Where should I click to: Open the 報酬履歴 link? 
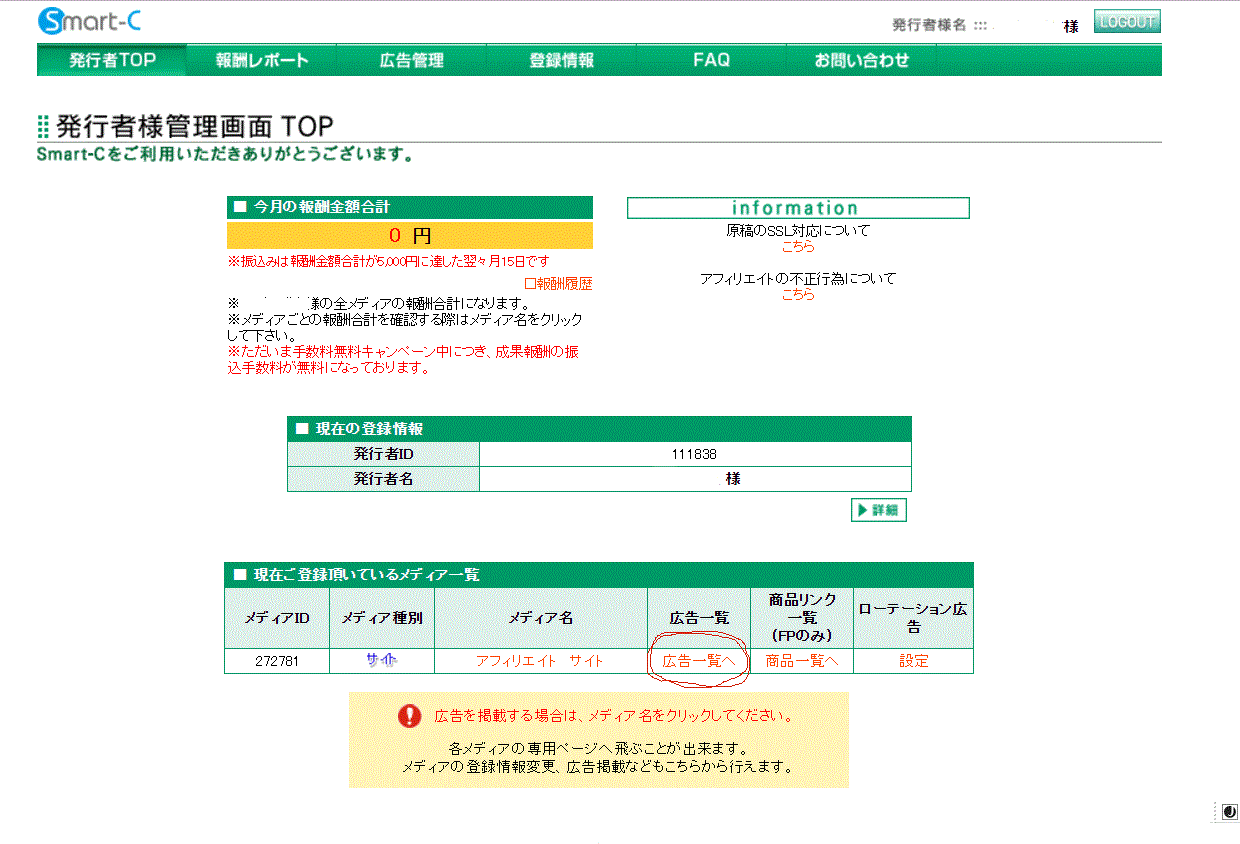point(559,284)
